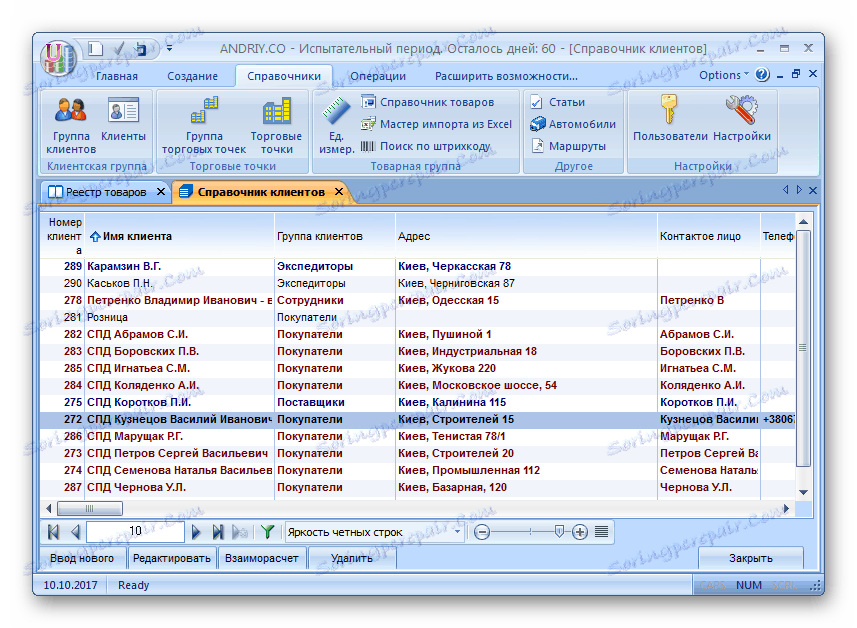Go to first record button

pos(54,532)
